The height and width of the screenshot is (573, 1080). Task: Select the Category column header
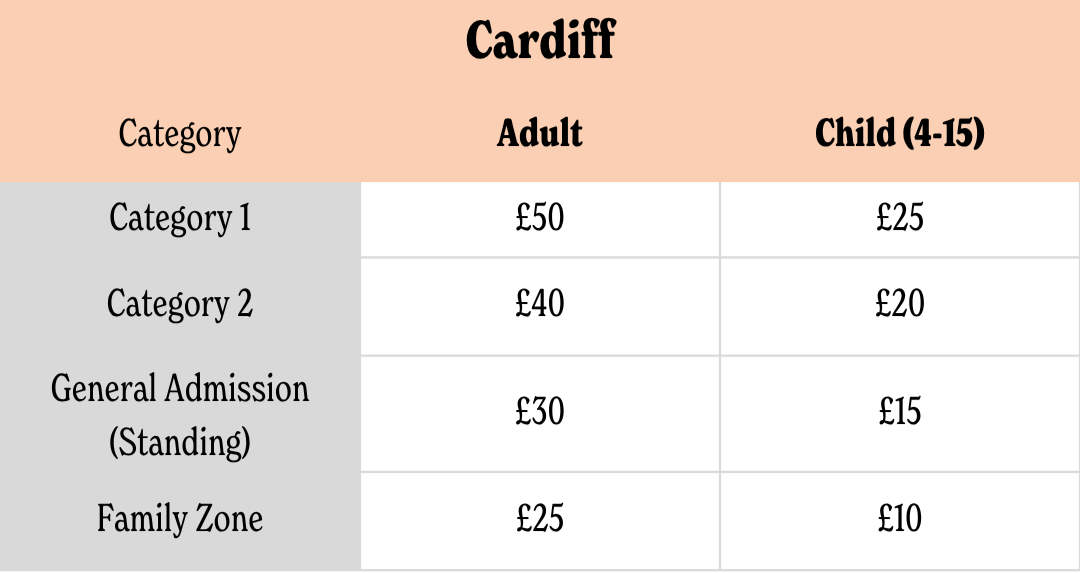tap(180, 134)
